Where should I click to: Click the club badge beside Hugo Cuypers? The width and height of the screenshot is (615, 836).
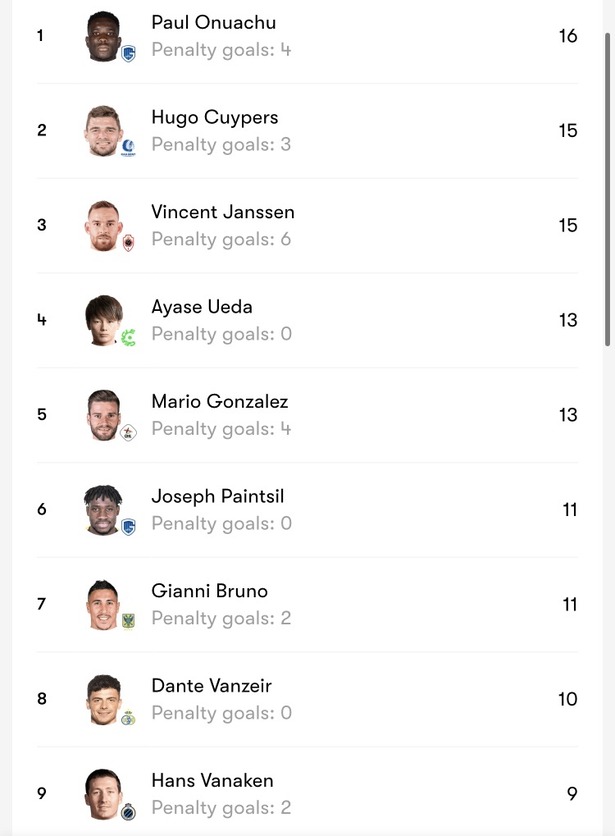click(128, 148)
